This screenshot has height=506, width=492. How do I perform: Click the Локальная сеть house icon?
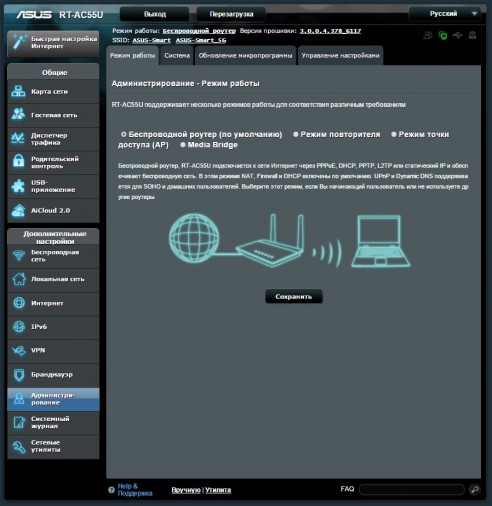(19, 279)
